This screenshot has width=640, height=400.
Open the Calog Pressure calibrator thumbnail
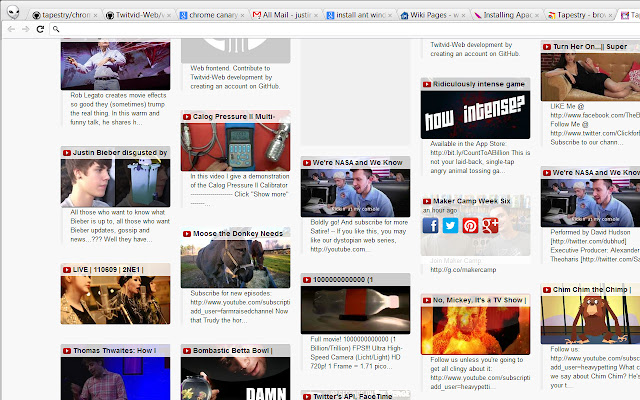(236, 147)
